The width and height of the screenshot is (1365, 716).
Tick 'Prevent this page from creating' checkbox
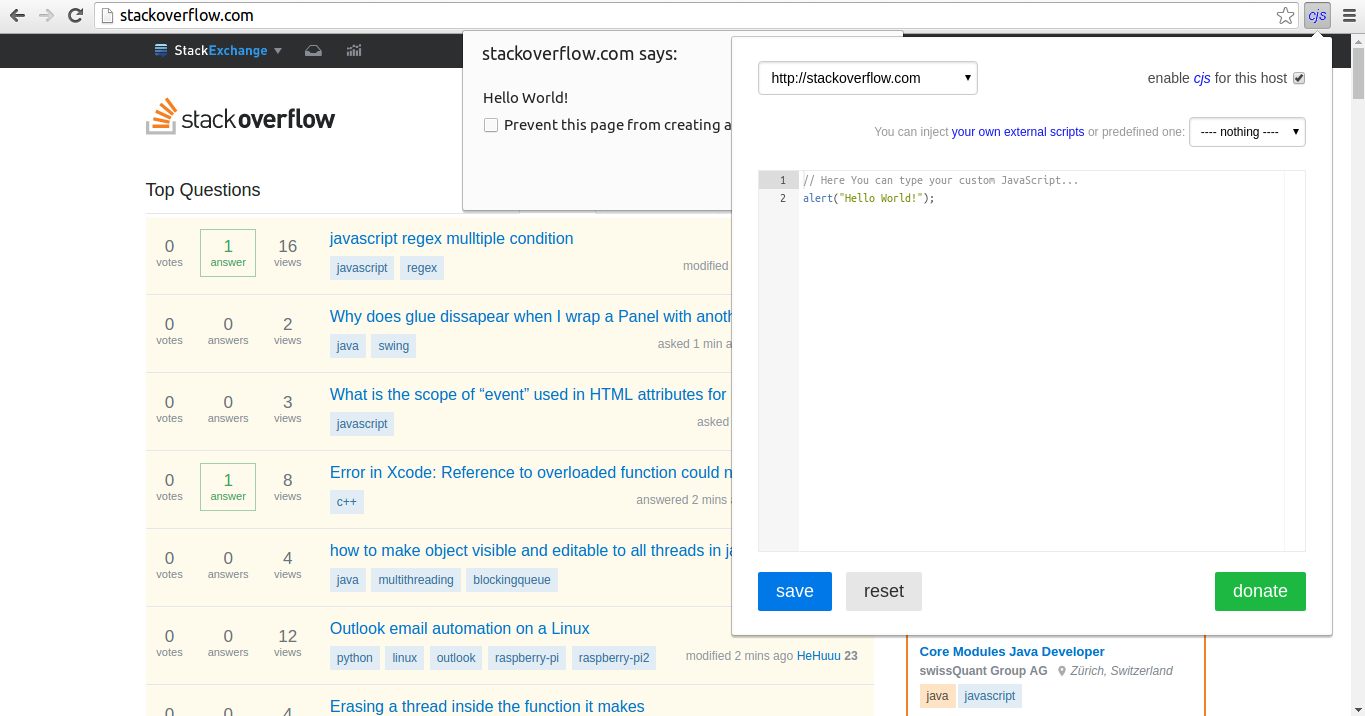(x=491, y=125)
